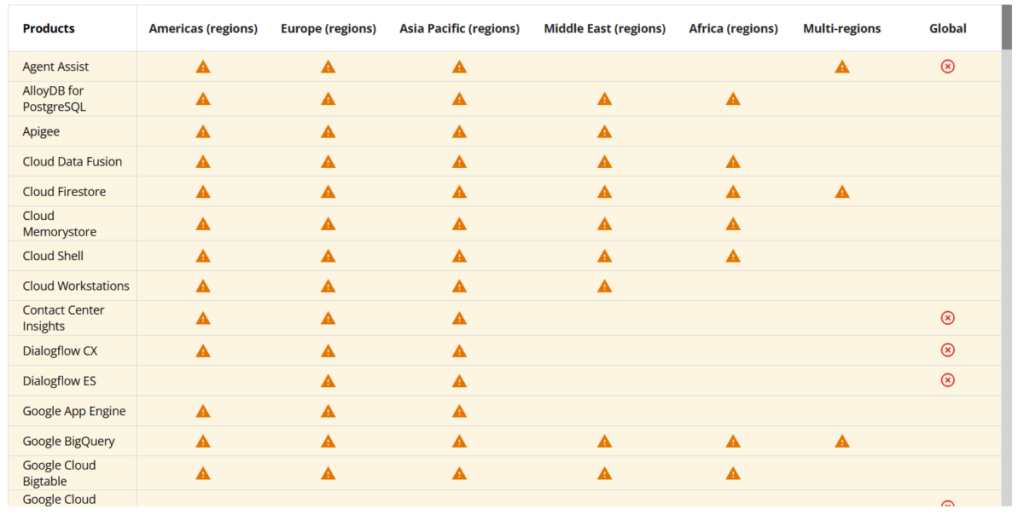Click Apigee warning icon under Middle East

pyautogui.click(x=604, y=132)
